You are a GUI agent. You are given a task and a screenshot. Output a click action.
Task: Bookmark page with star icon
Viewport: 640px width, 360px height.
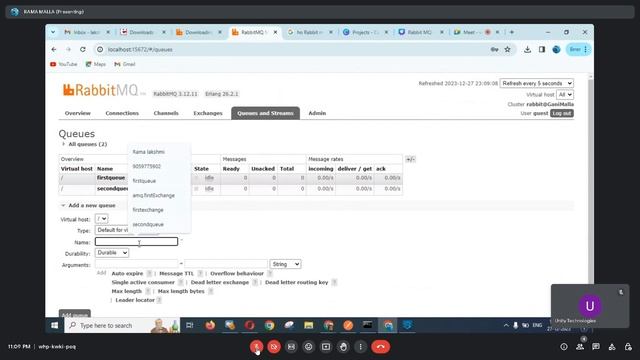(x=507, y=49)
